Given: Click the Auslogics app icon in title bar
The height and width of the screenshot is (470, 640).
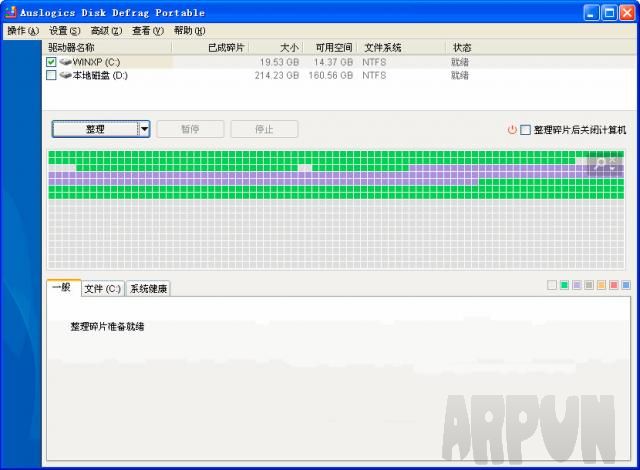Looking at the screenshot, I should click(11, 12).
